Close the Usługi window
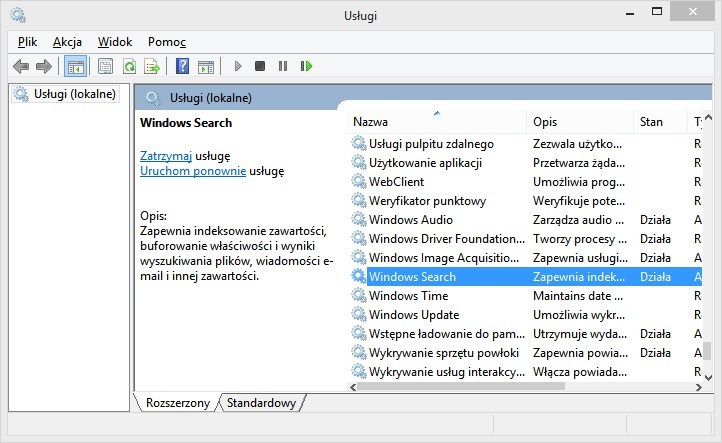 [x=693, y=12]
